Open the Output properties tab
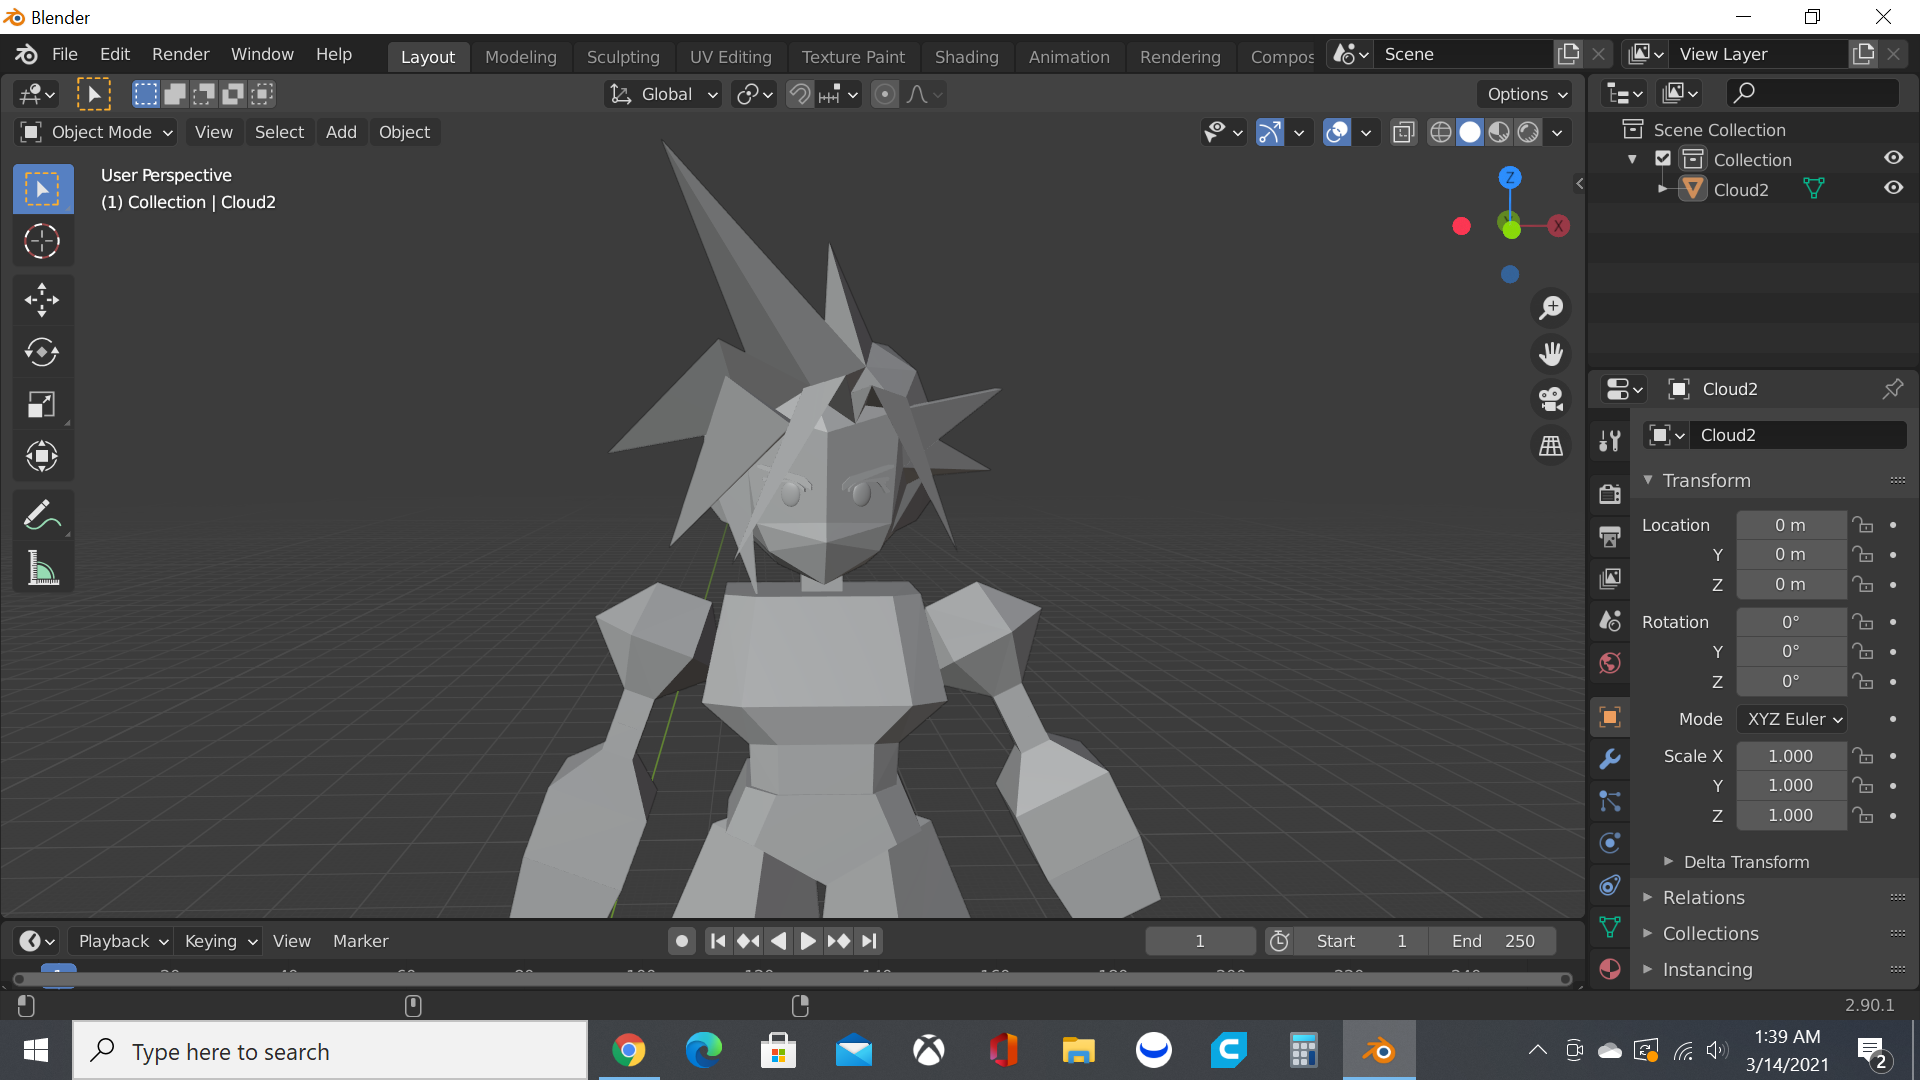Viewport: 1920px width, 1080px height. (x=1610, y=537)
